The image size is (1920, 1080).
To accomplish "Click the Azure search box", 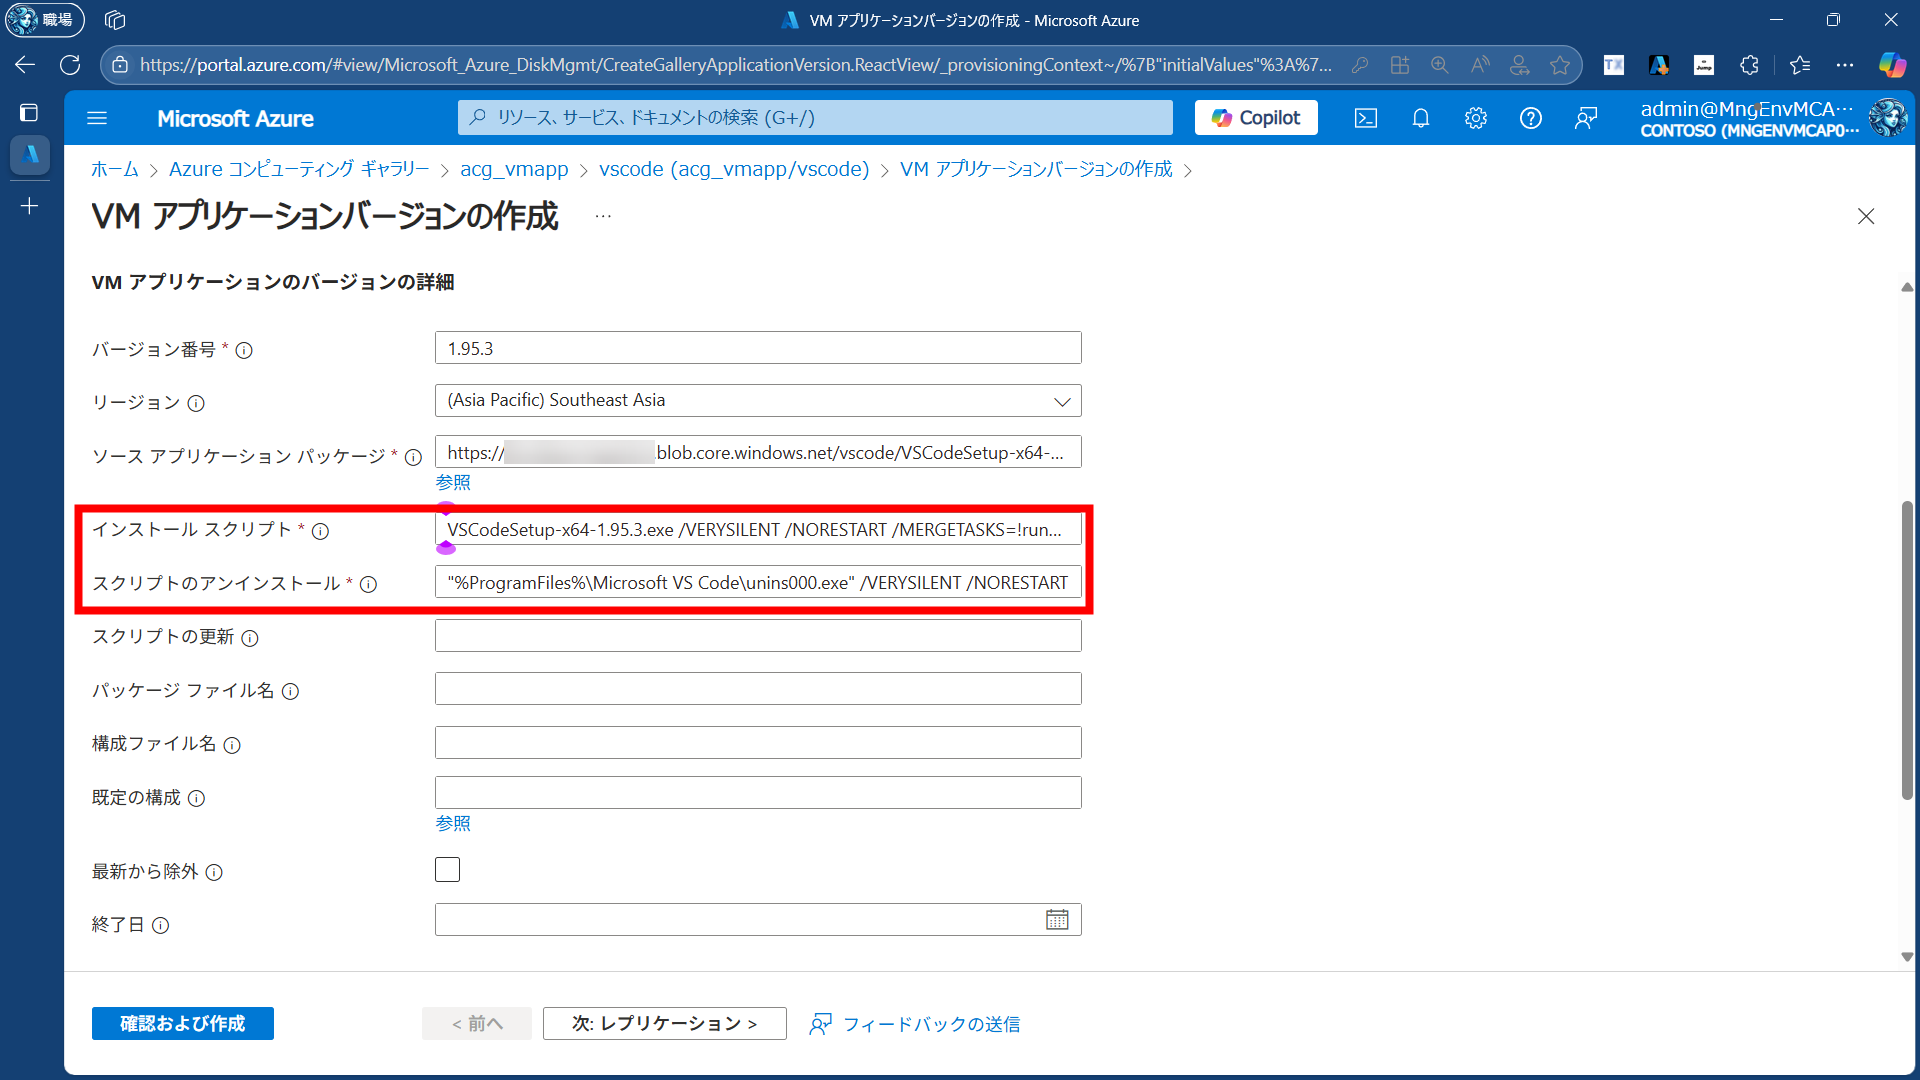I will pyautogui.click(x=815, y=118).
